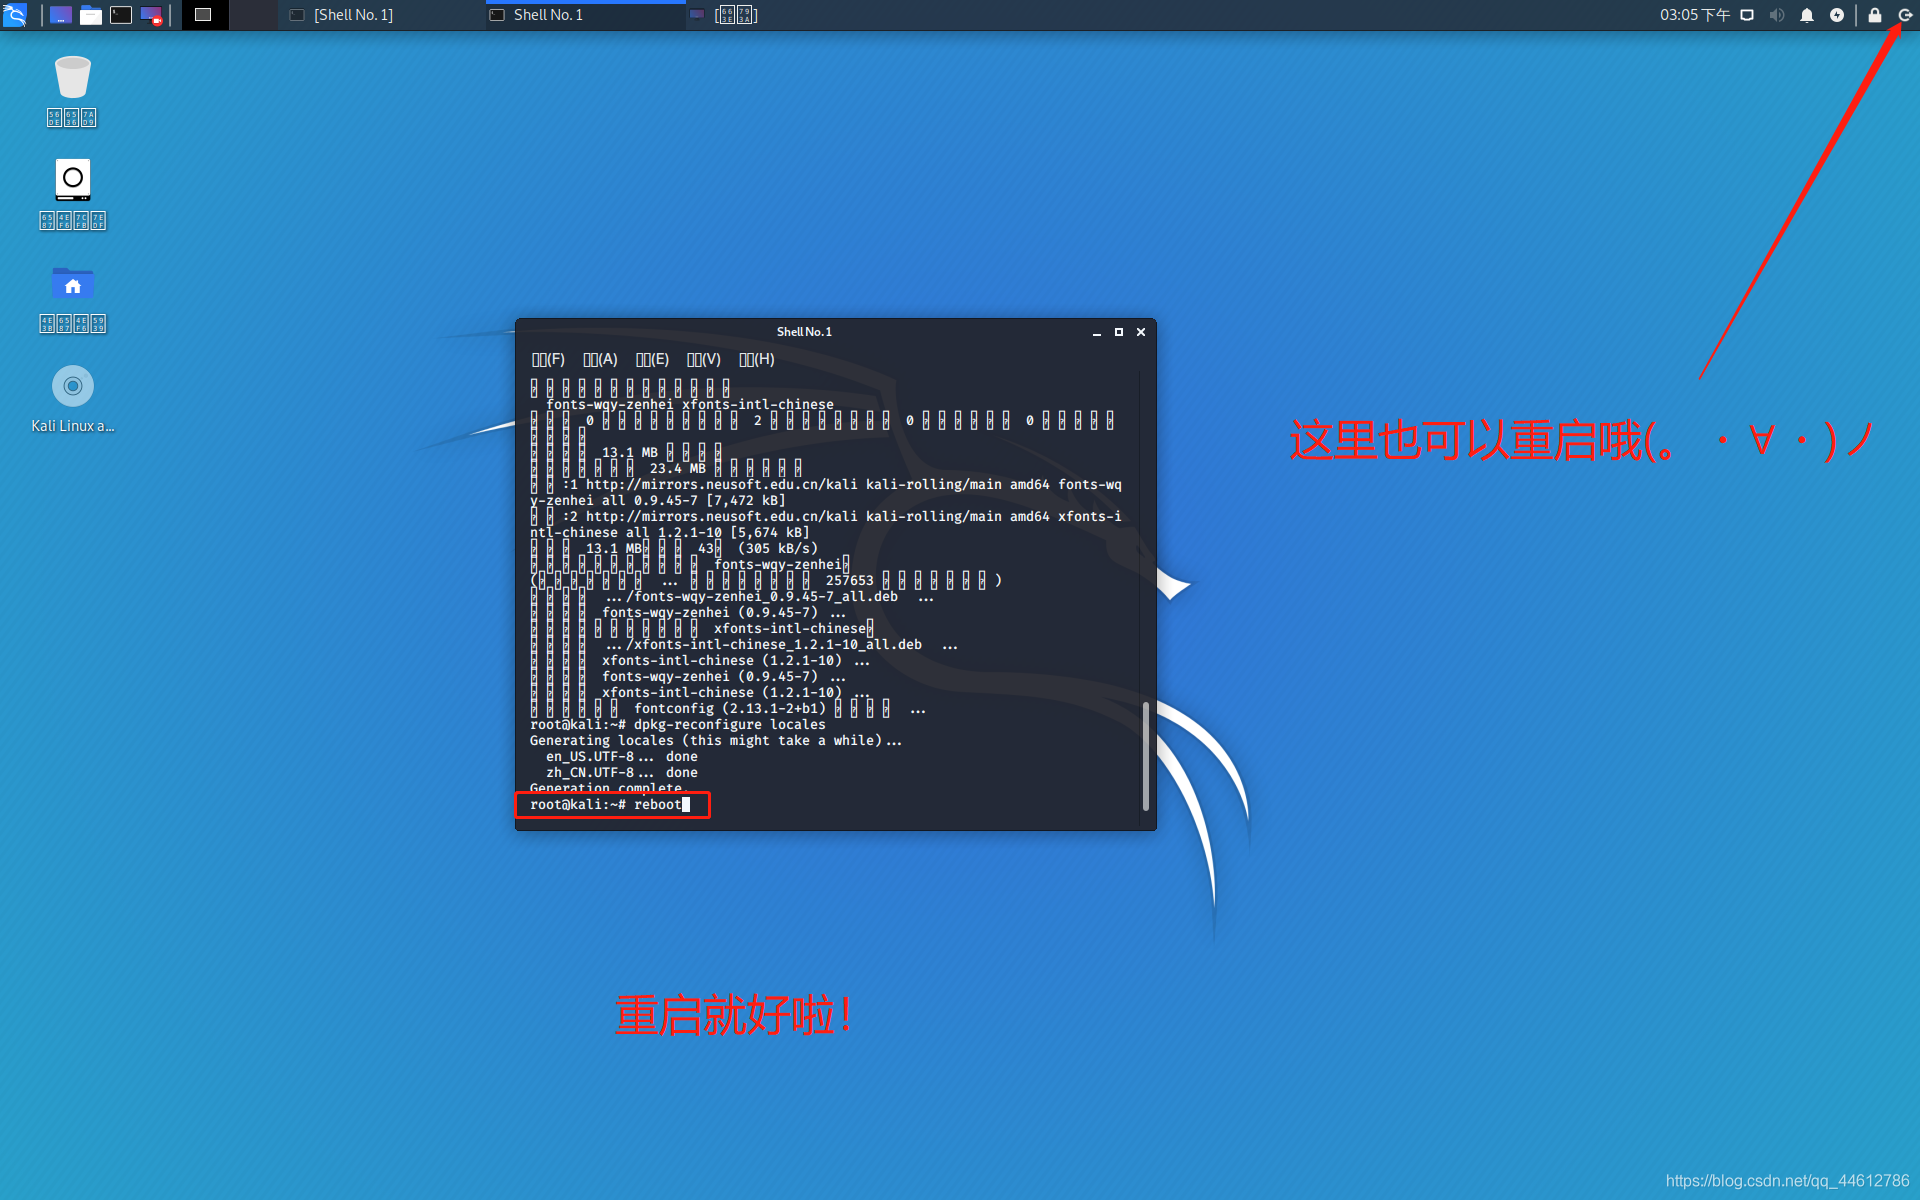1920x1200 pixels.
Task: Open the network connection tray icon
Action: [1747, 15]
